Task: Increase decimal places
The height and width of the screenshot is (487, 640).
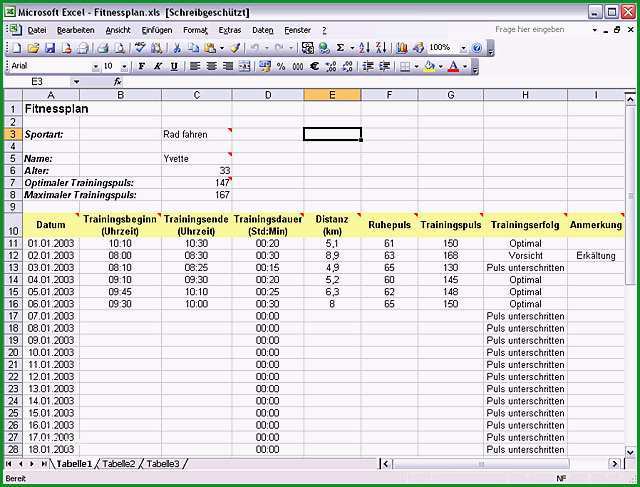Action: click(x=331, y=66)
